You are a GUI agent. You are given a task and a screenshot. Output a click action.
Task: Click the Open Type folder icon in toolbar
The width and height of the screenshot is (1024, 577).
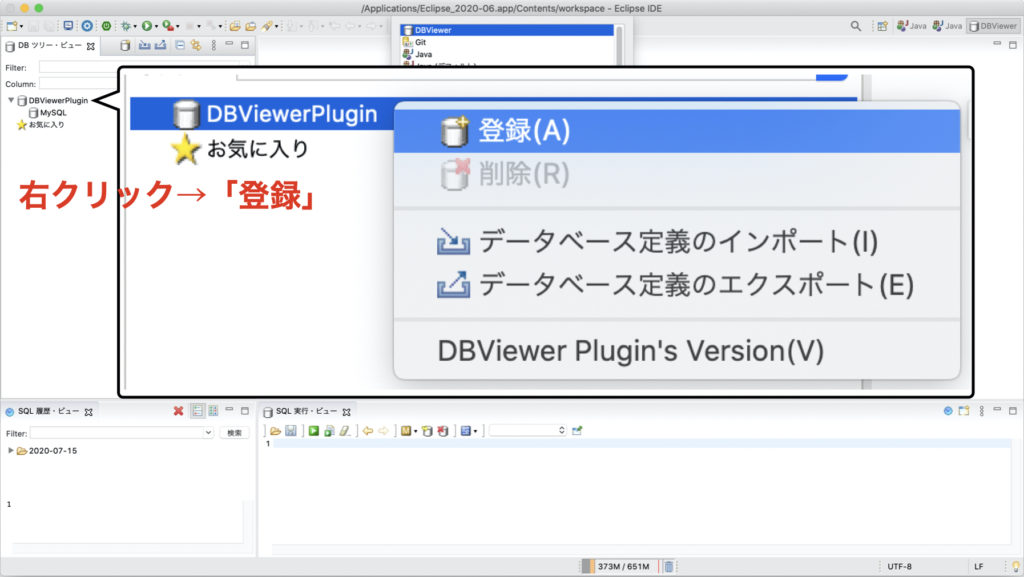[234, 26]
